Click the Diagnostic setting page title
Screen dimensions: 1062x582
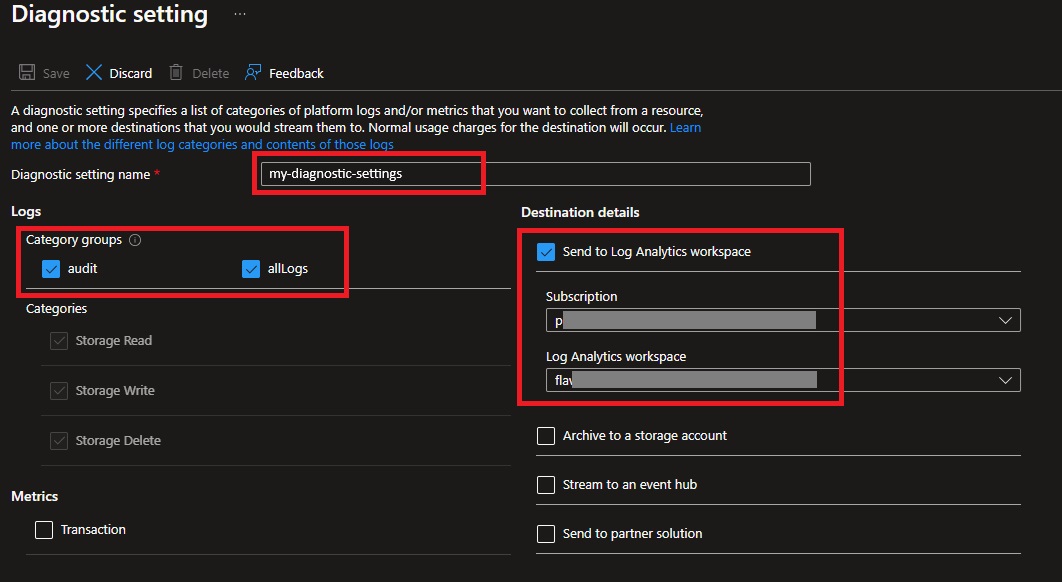click(110, 14)
